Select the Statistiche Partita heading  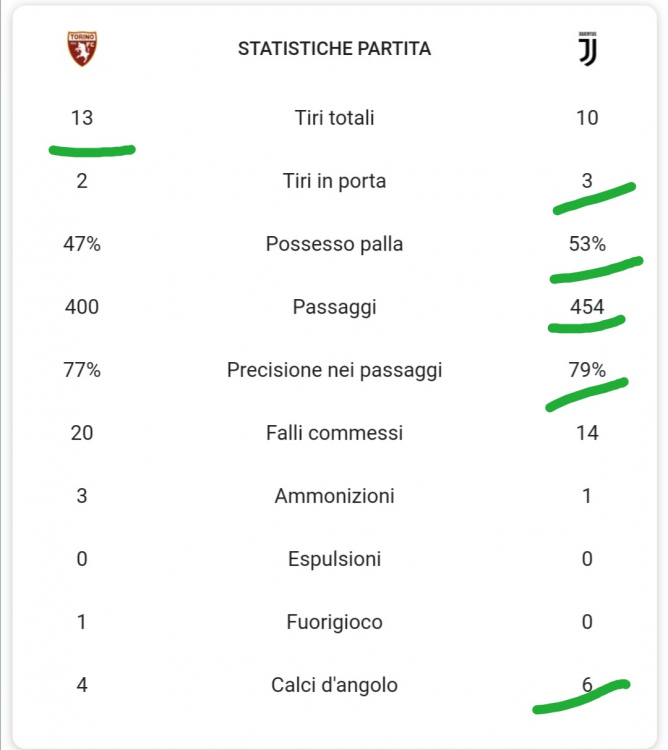pos(334,49)
